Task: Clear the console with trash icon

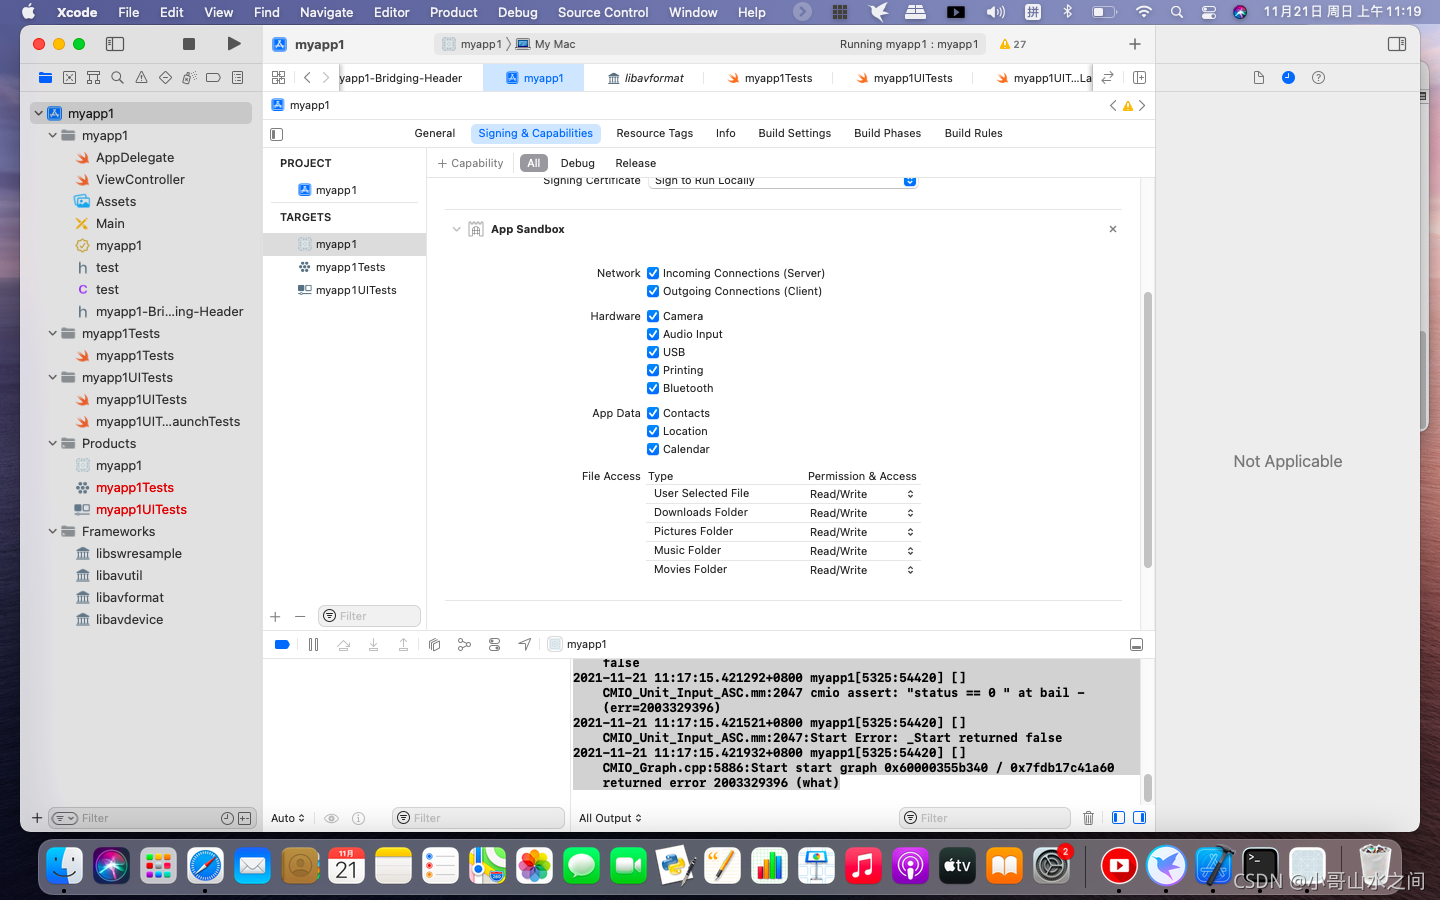Action: 1088,818
